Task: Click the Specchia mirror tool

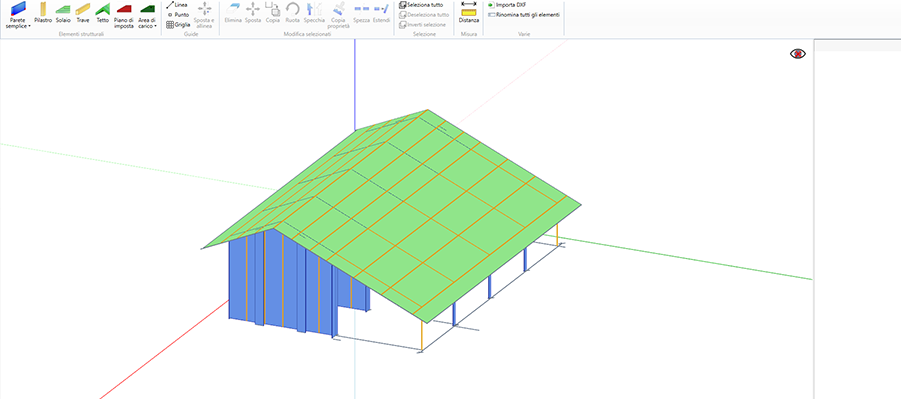Action: tap(314, 13)
